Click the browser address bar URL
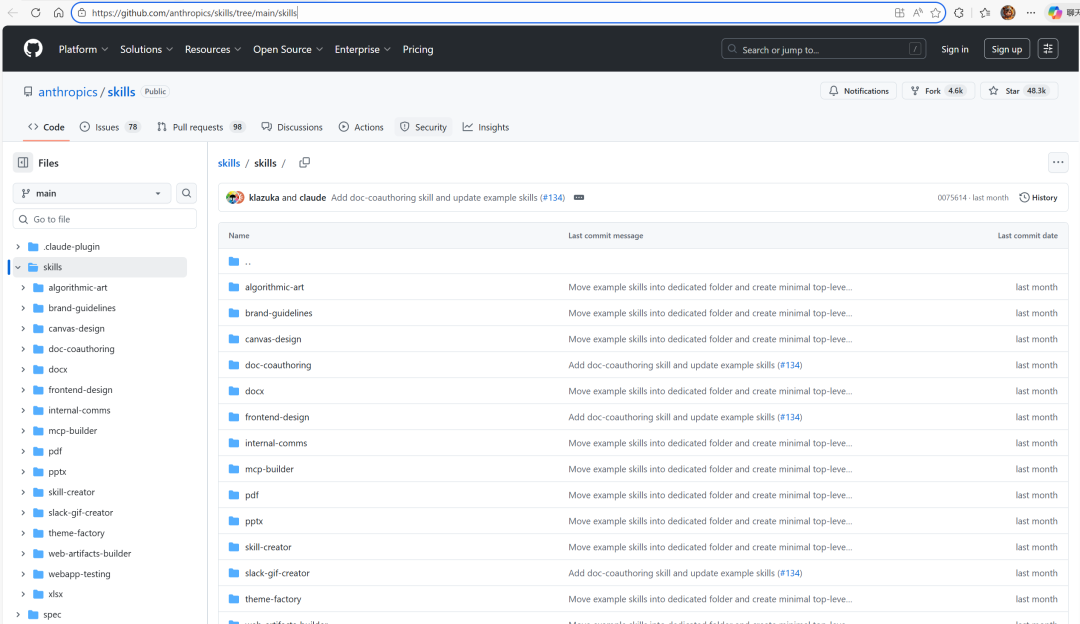 pos(194,12)
